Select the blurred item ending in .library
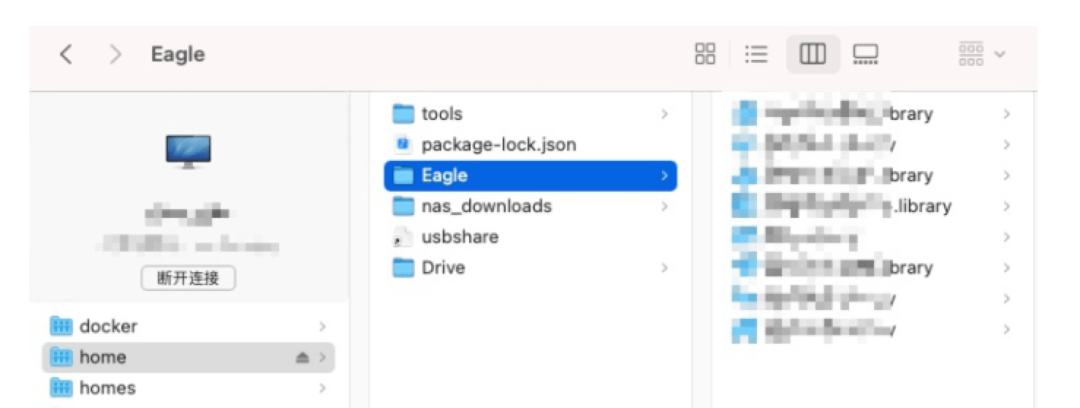 (x=872, y=206)
